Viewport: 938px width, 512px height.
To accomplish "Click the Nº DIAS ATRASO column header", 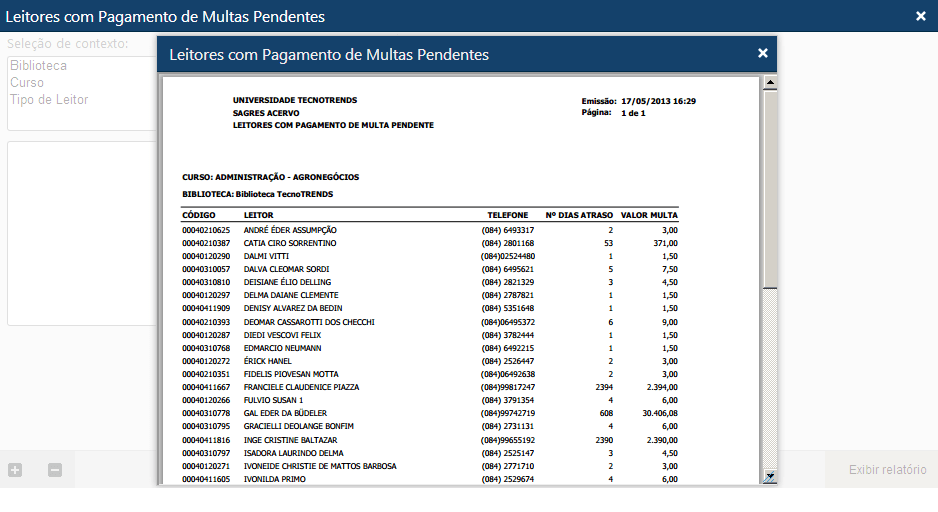I will pyautogui.click(x=579, y=215).
